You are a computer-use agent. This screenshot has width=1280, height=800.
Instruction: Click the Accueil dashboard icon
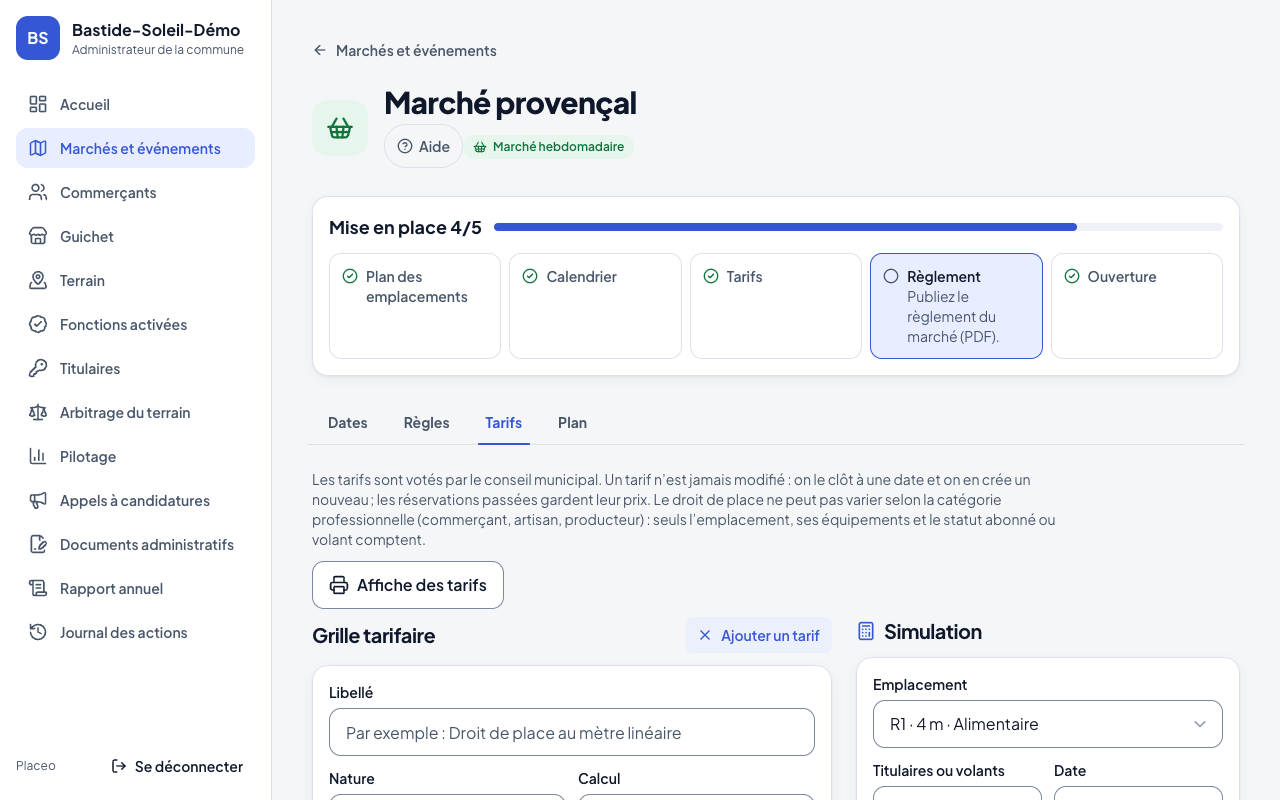coord(38,104)
